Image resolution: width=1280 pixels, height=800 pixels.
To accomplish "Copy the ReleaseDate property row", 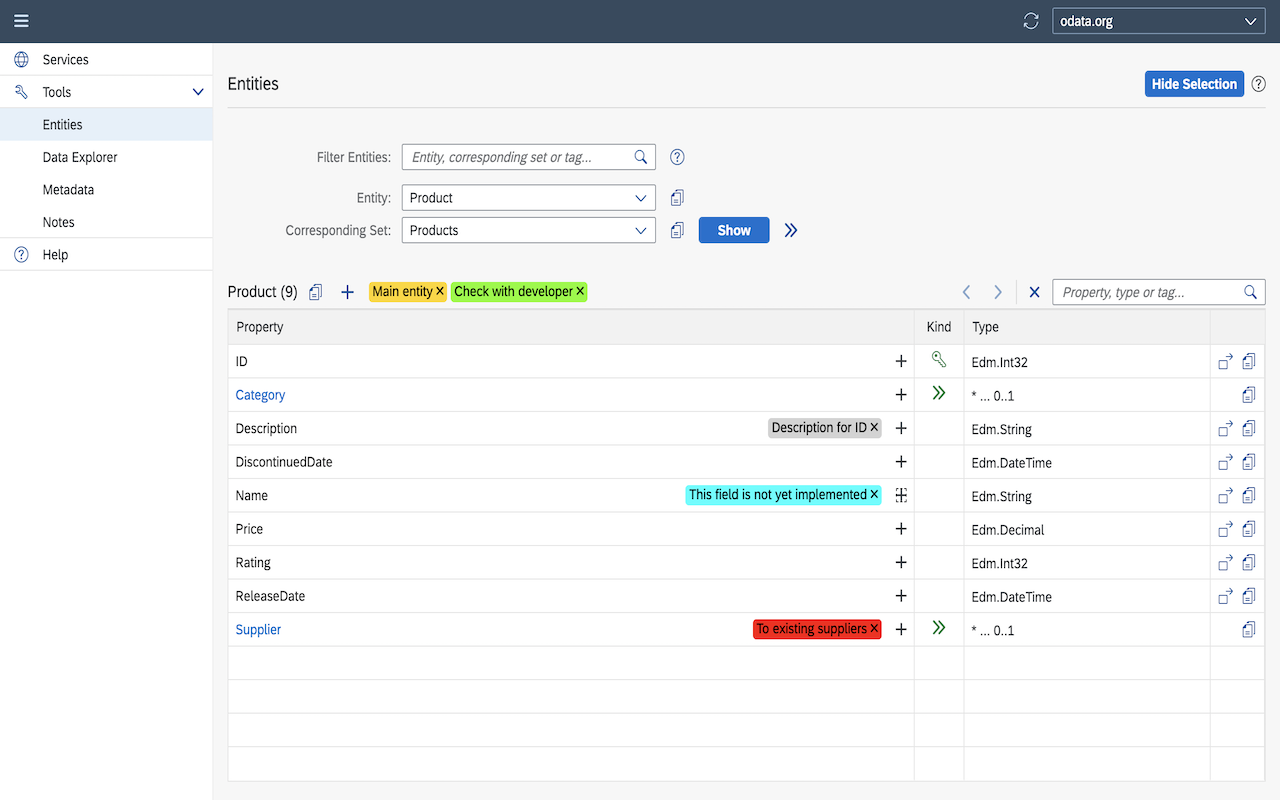I will click(x=1249, y=596).
